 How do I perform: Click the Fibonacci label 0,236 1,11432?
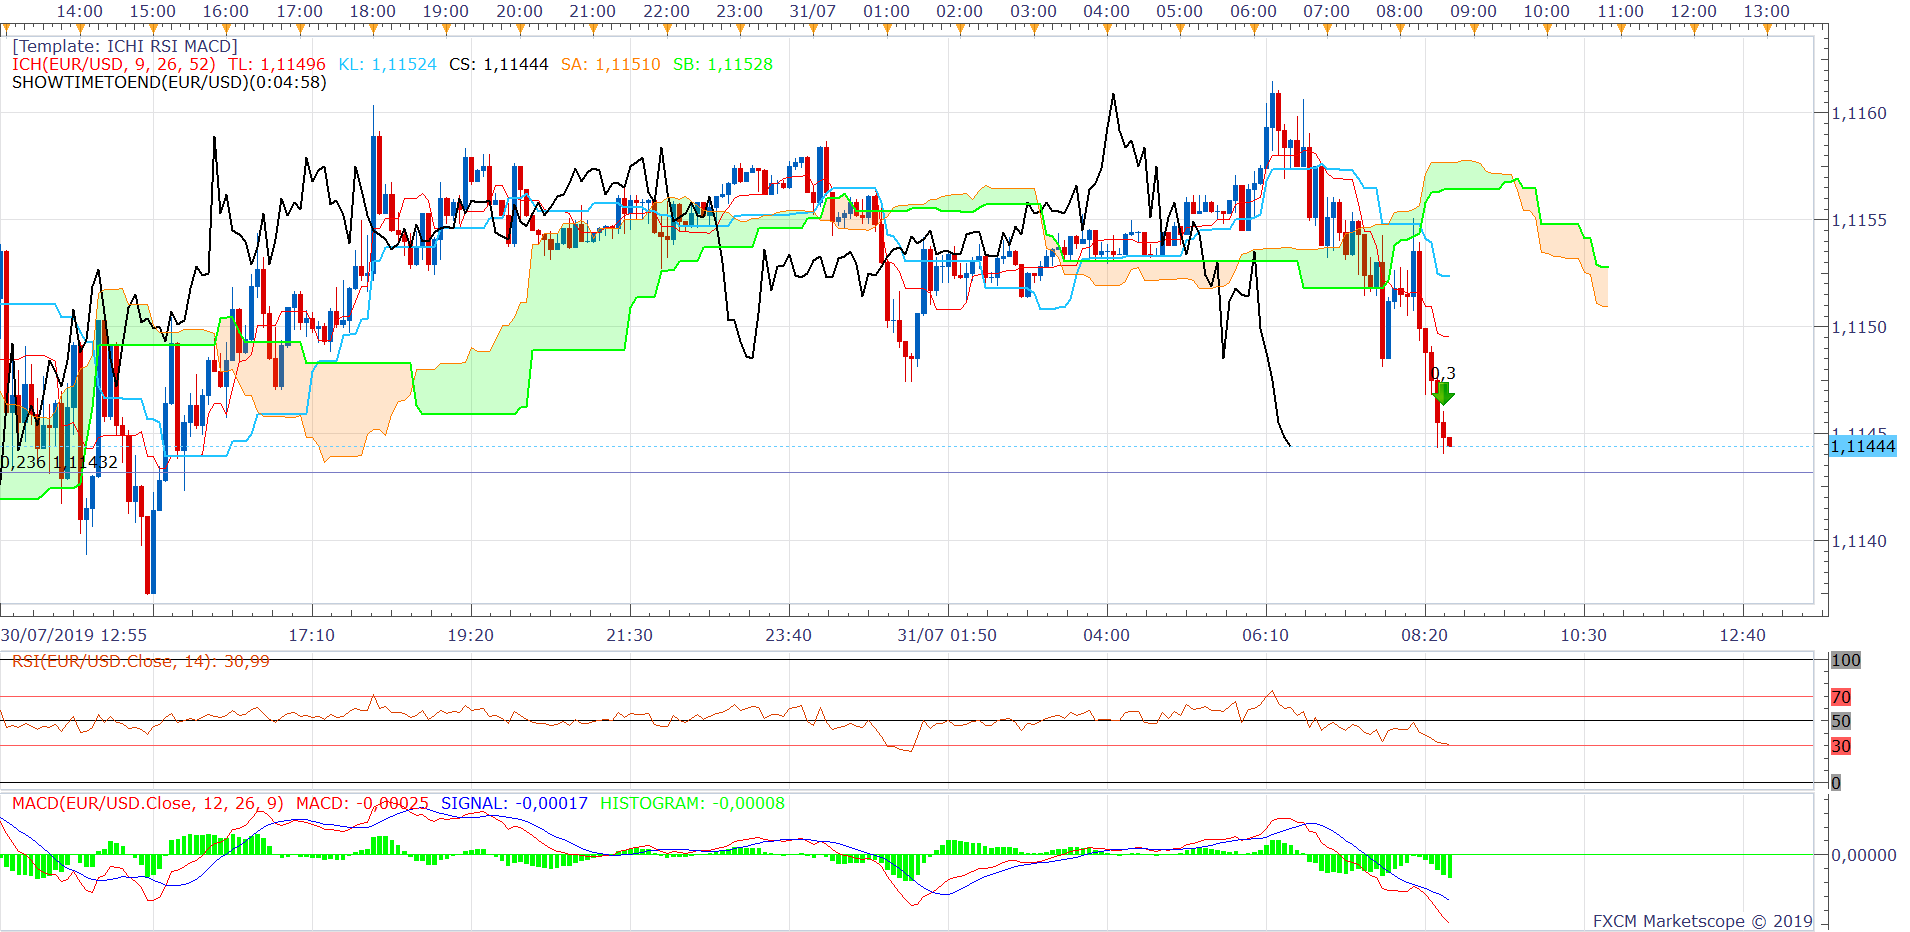point(59,462)
